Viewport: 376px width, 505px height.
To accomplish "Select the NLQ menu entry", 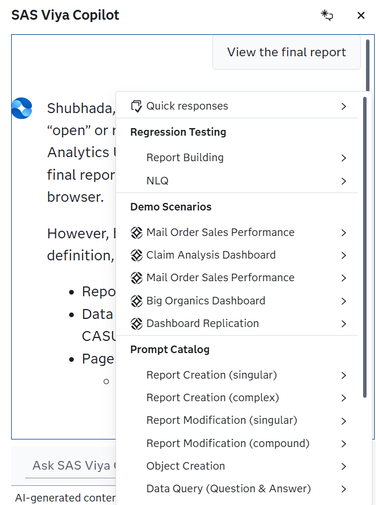I will [237, 181].
